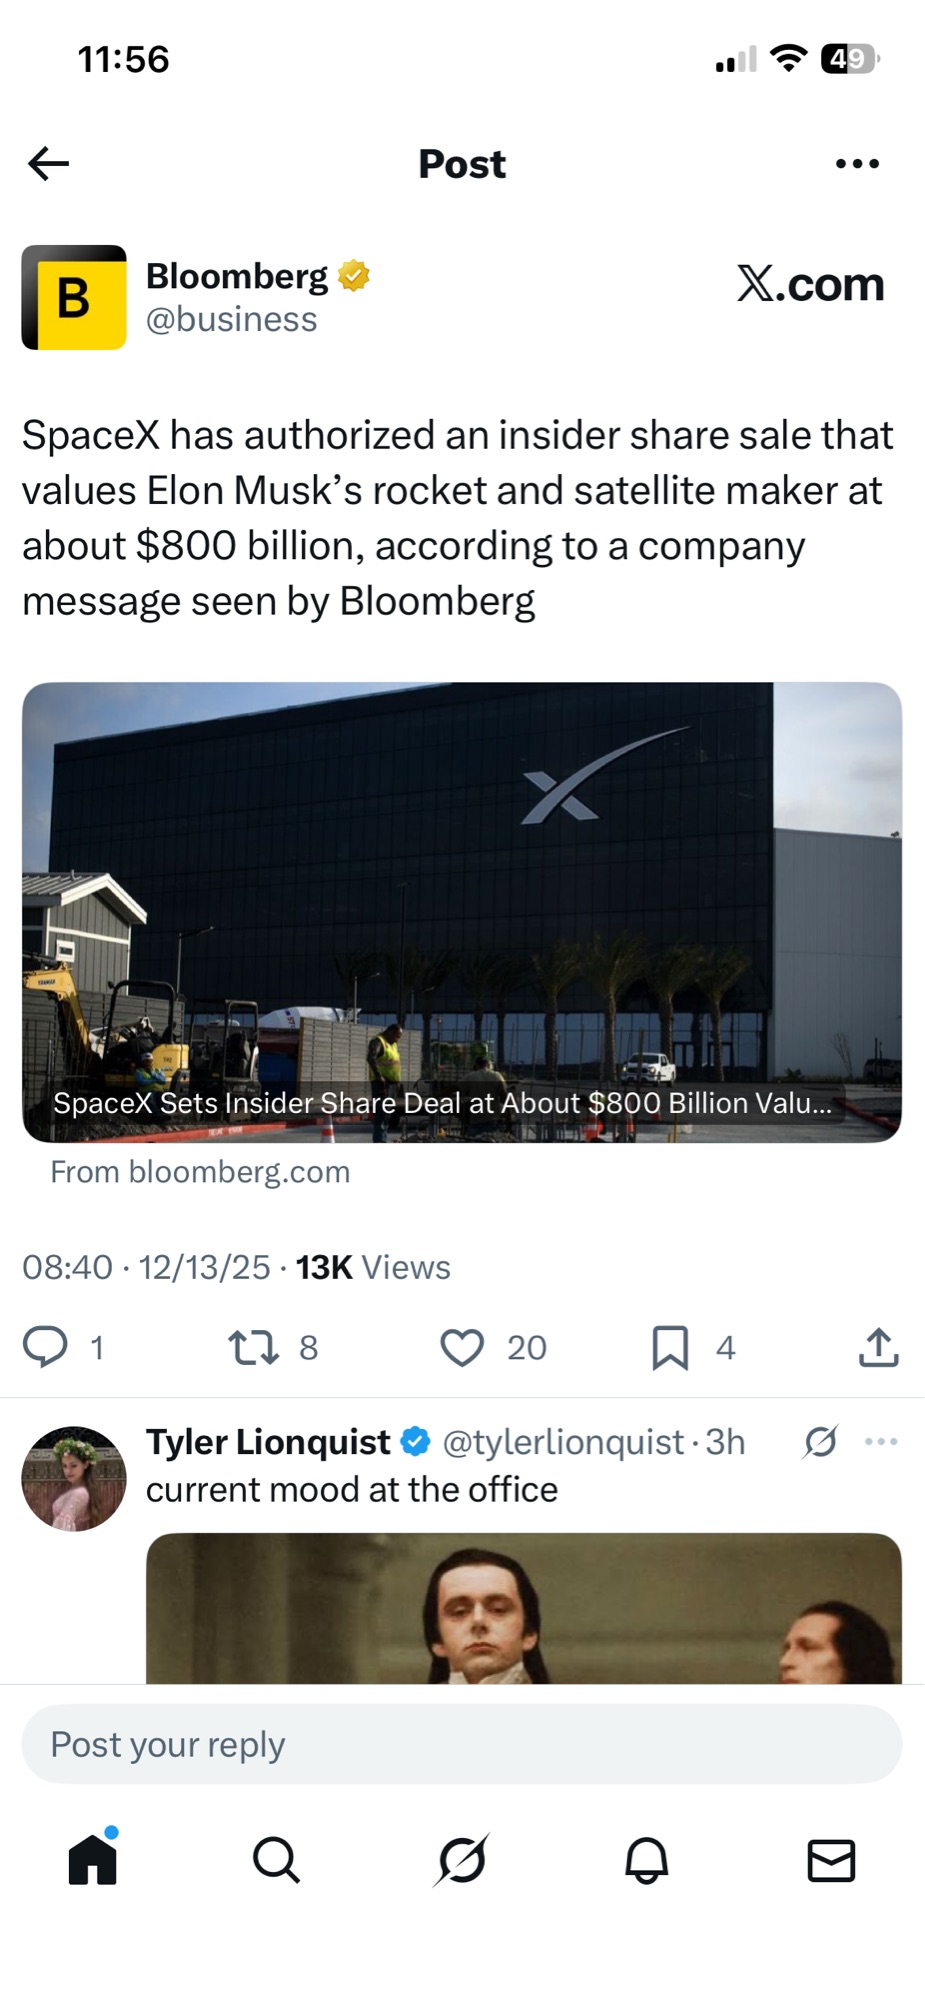Share the post via share icon
Image resolution: width=925 pixels, height=2000 pixels.
(x=879, y=1347)
